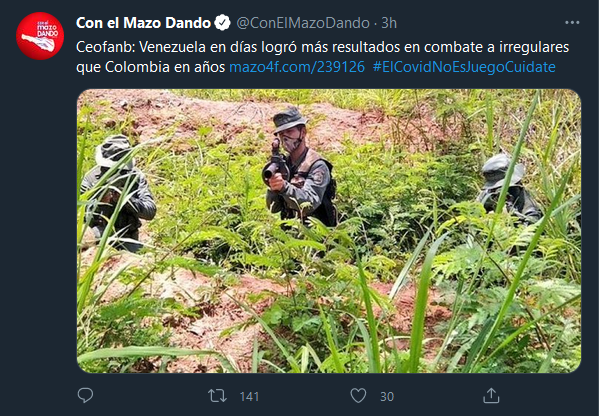599x416 pixels.
Task: Click the 141 retweet count
Action: tap(249, 397)
